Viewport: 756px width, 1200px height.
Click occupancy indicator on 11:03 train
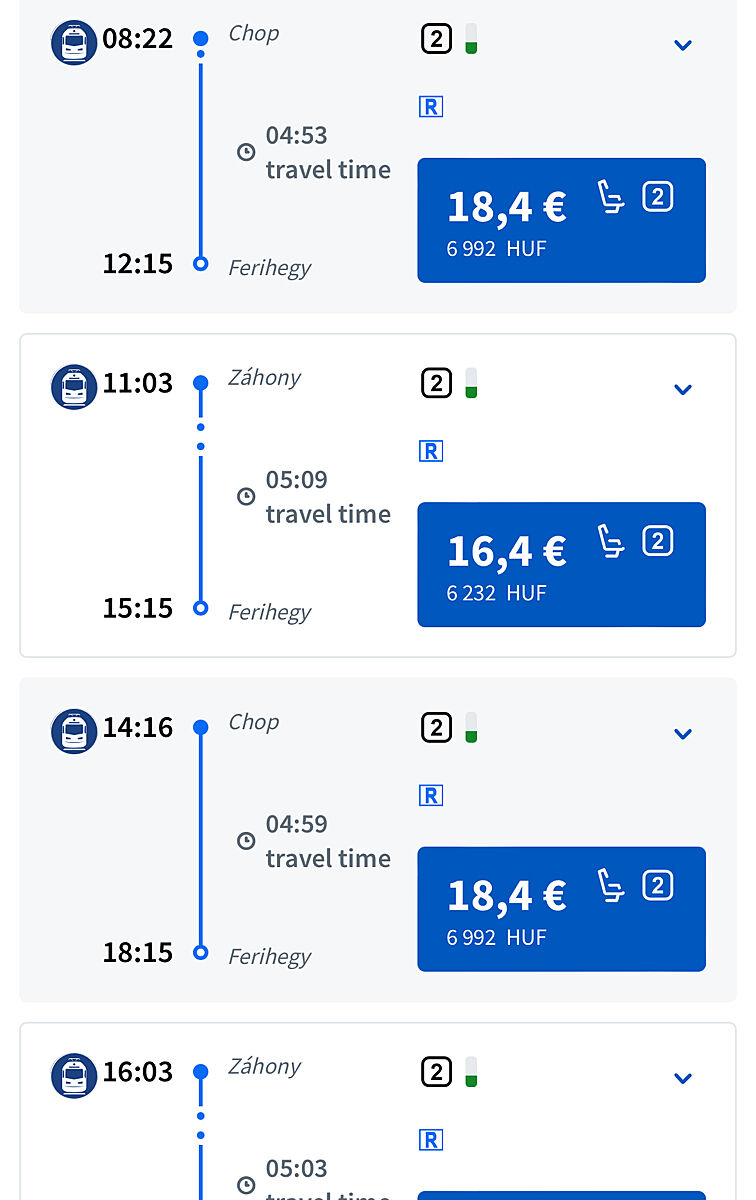[x=471, y=383]
